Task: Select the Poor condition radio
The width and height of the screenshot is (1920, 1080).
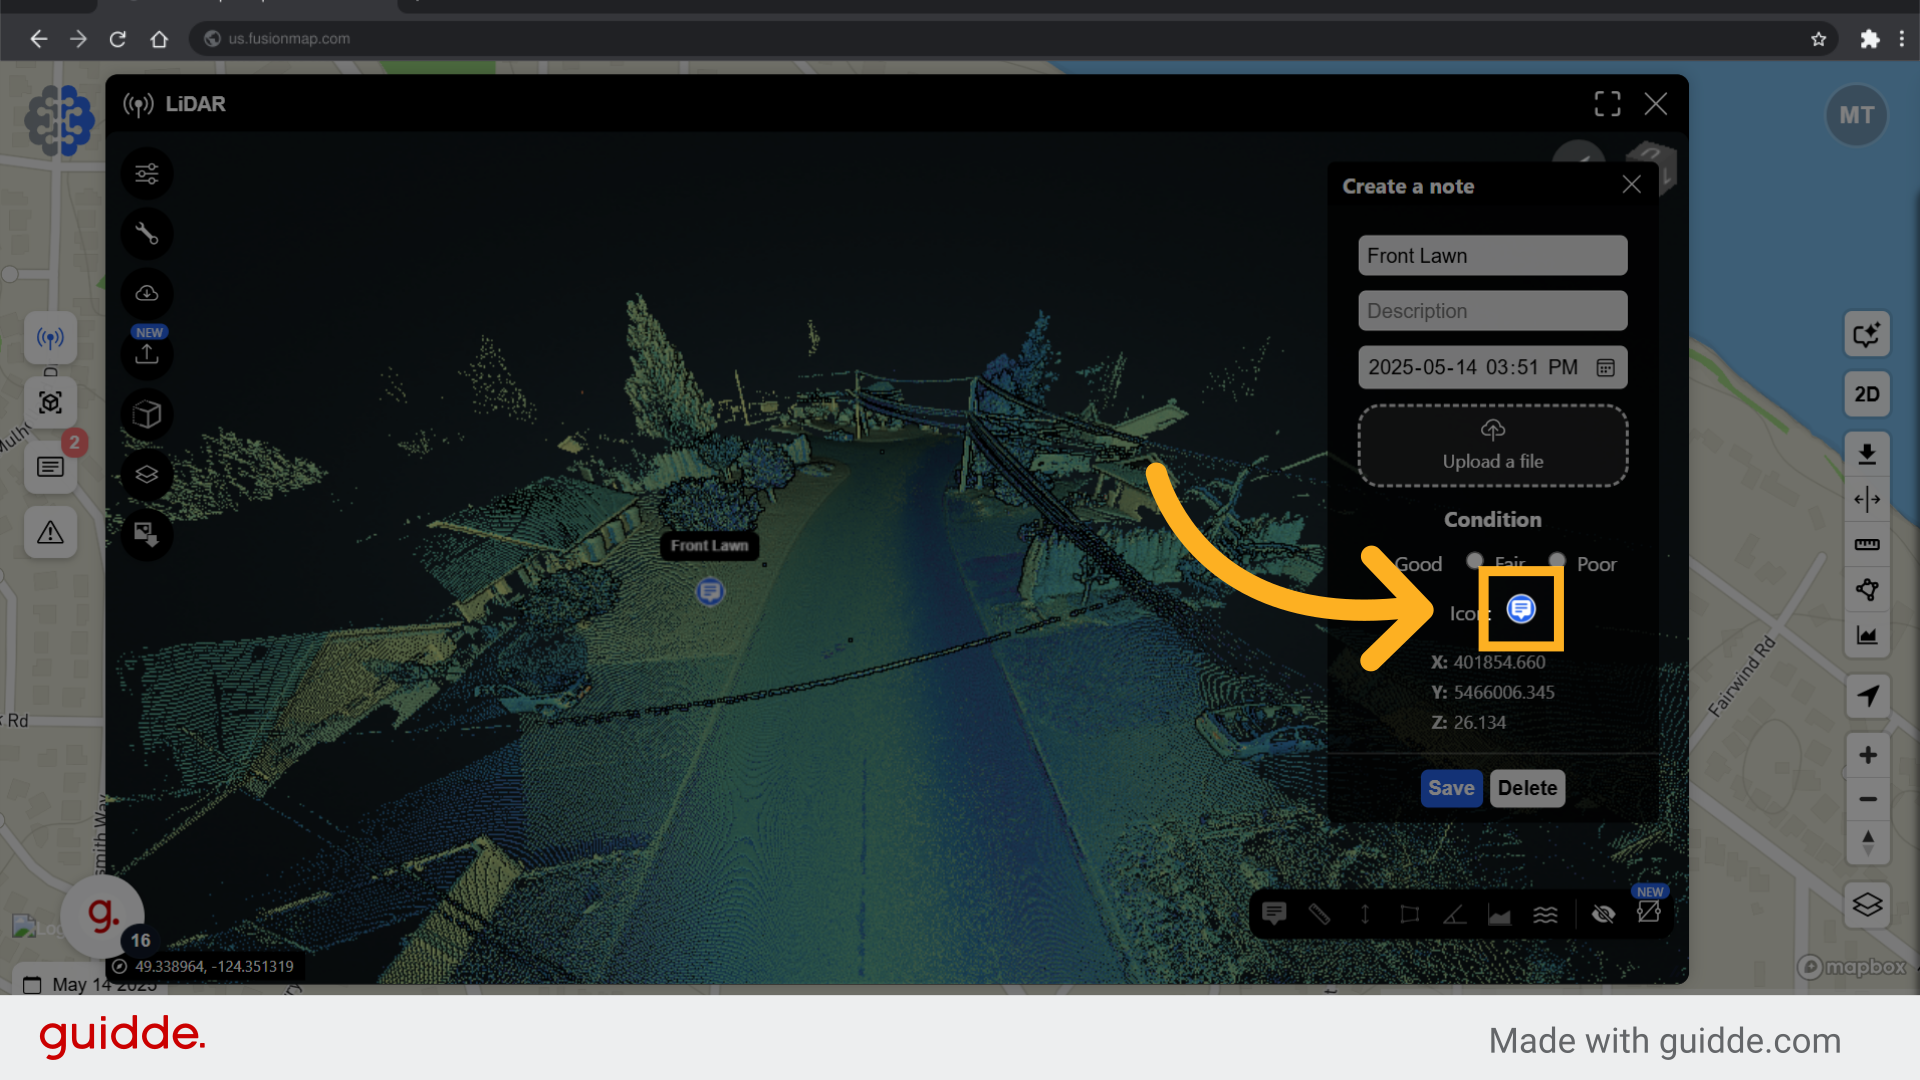Action: tap(1556, 560)
